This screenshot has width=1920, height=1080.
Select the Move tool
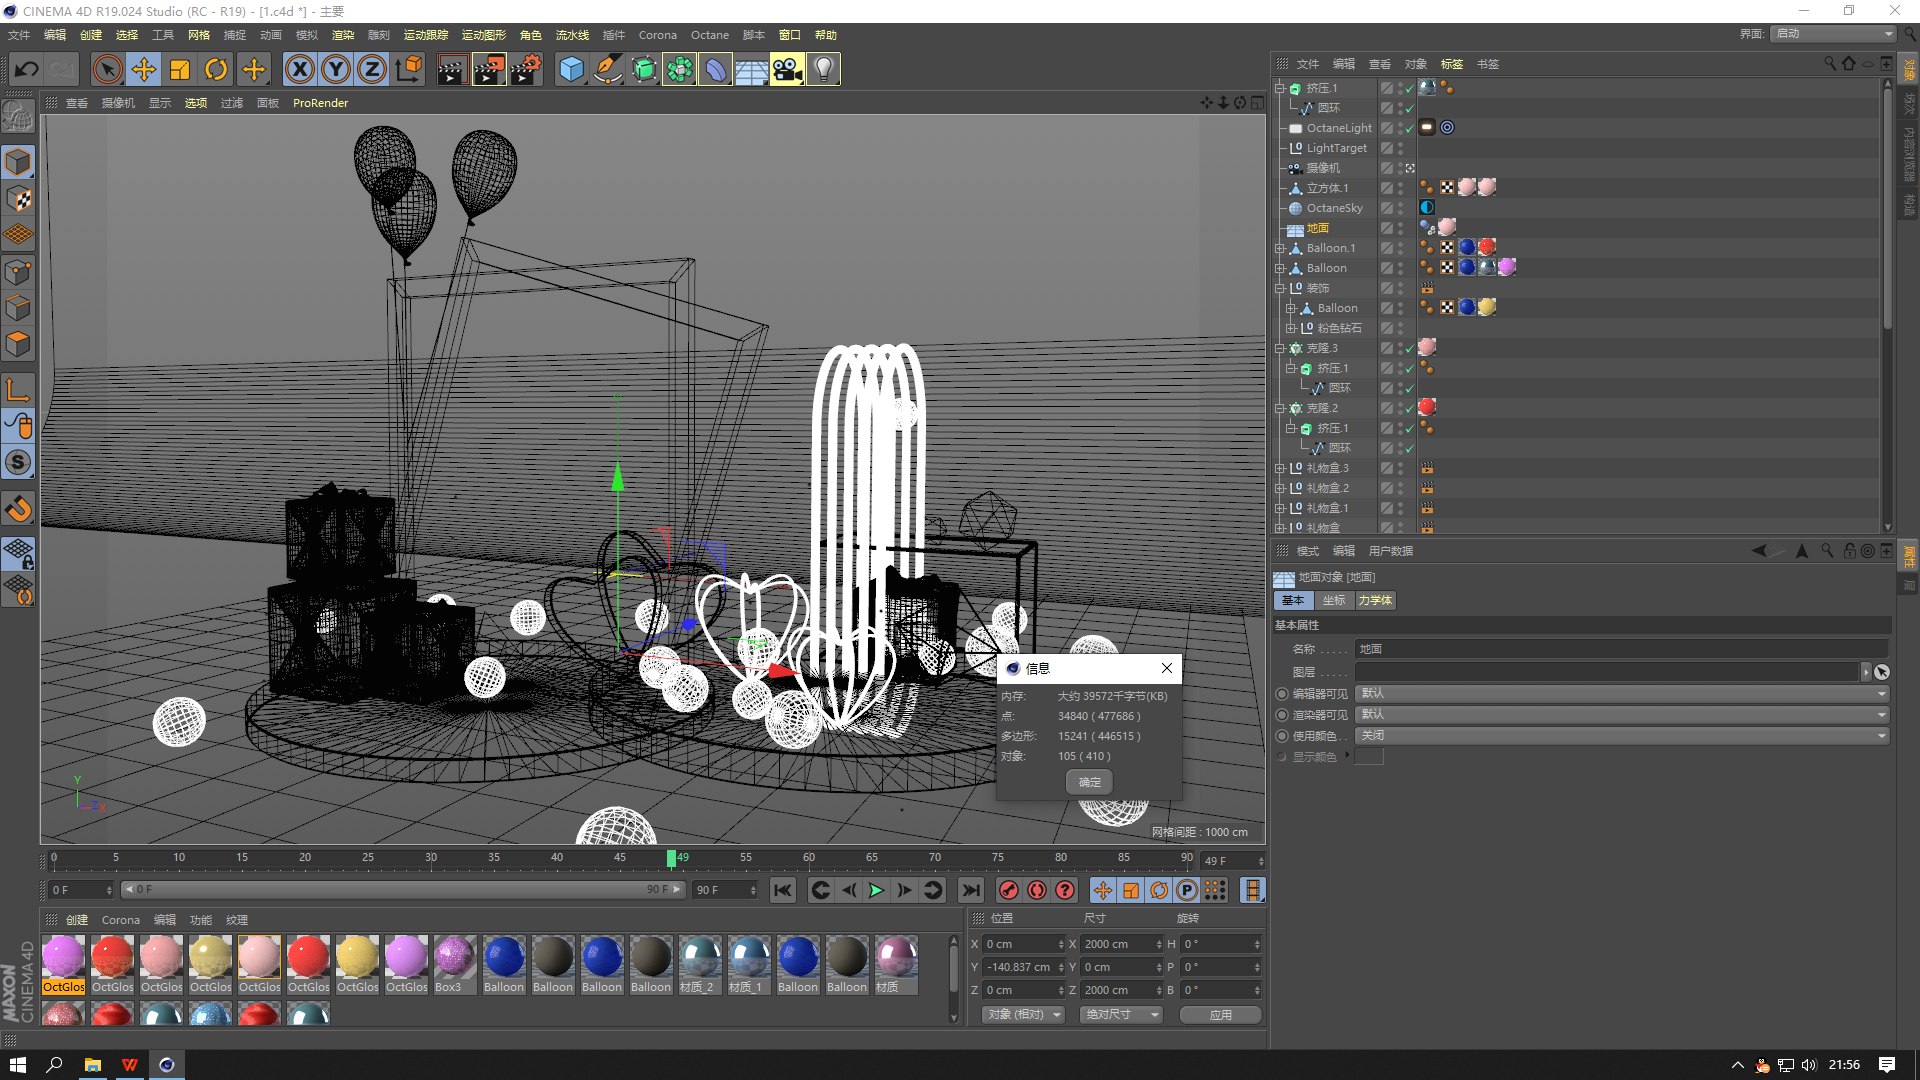(x=144, y=69)
